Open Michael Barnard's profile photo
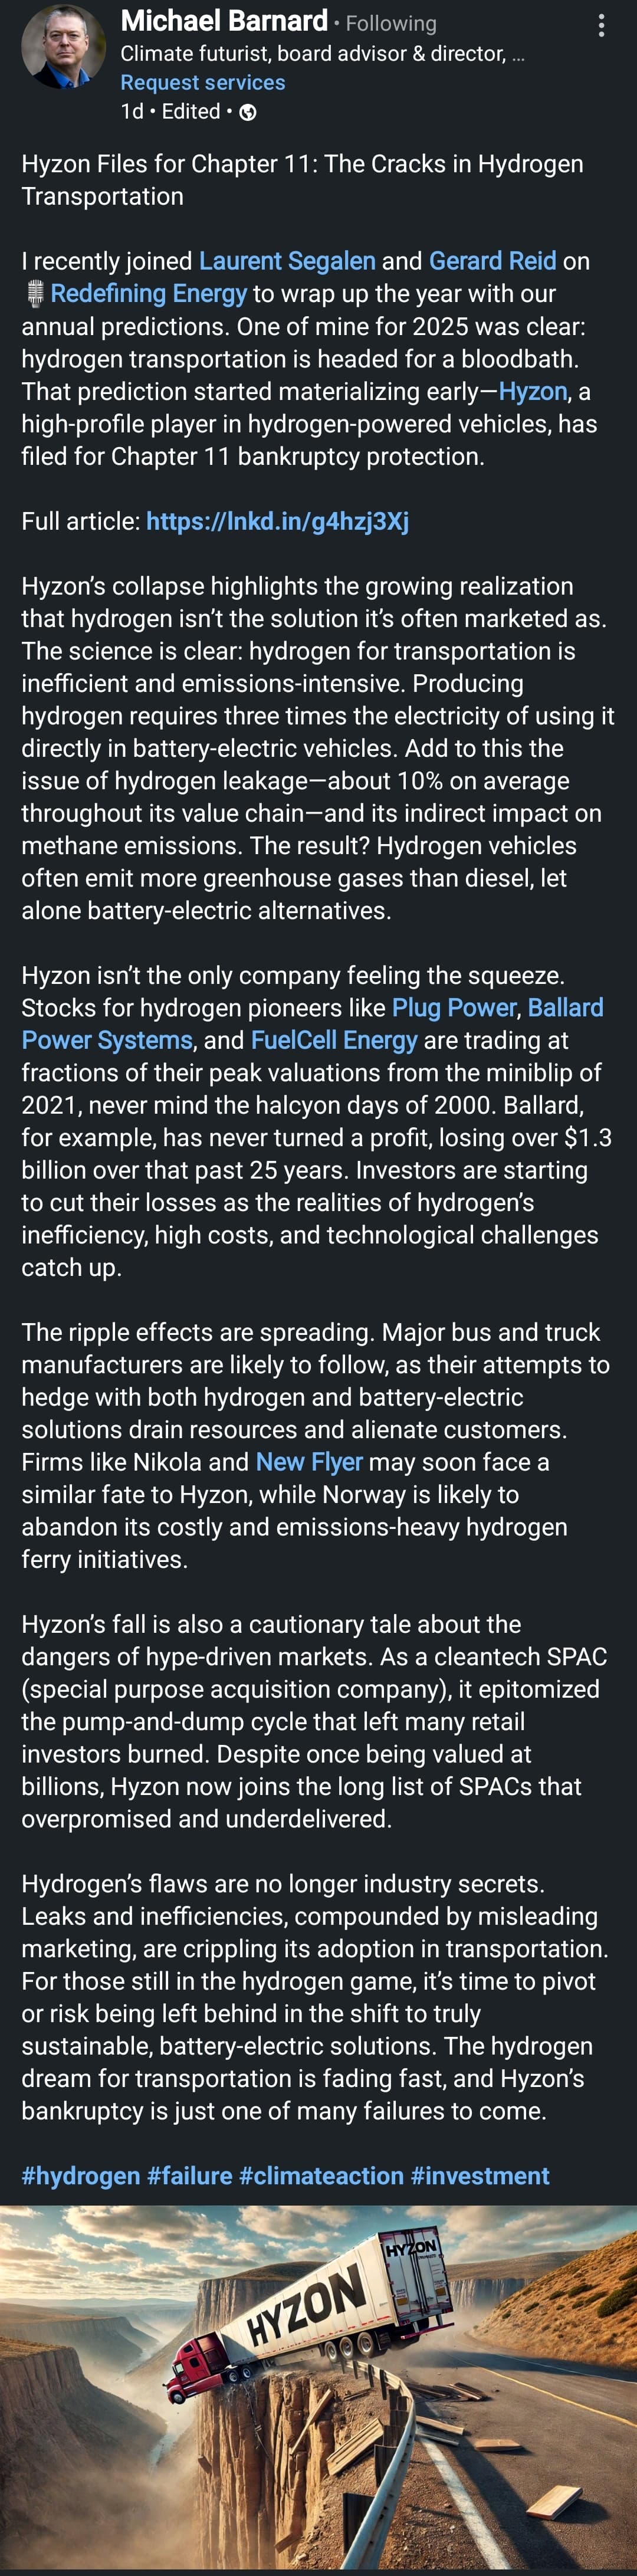637x2576 pixels. coord(63,47)
